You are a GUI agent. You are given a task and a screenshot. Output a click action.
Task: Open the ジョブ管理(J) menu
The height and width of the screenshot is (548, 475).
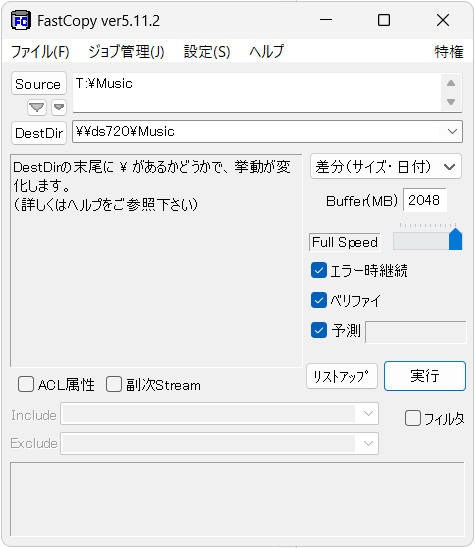click(x=126, y=52)
